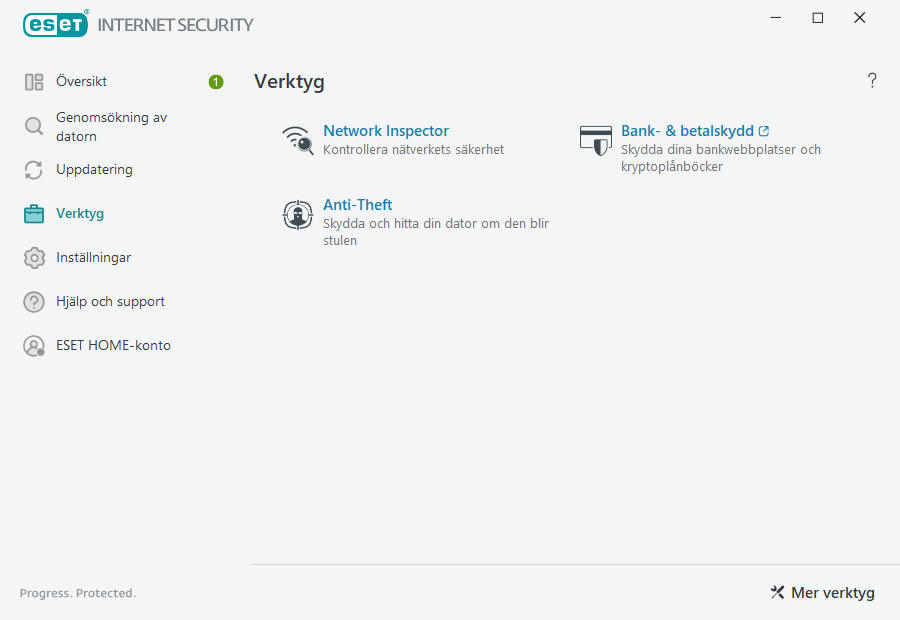Click the Hjälp och support question icon
900x620 pixels.
click(x=33, y=301)
